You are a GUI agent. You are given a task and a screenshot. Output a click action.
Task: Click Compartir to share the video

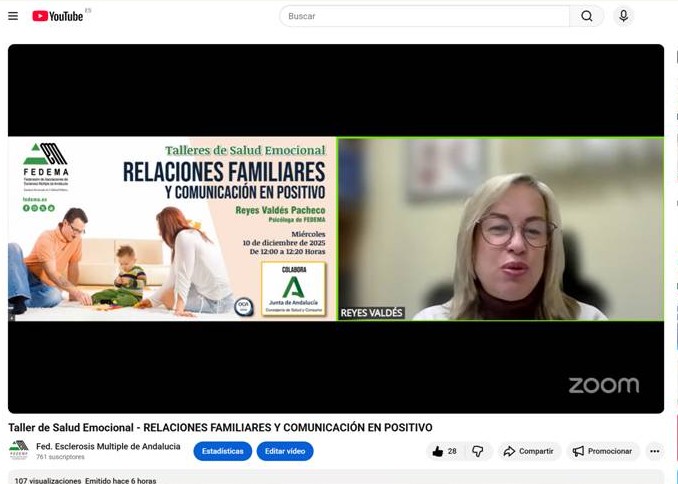pos(528,451)
